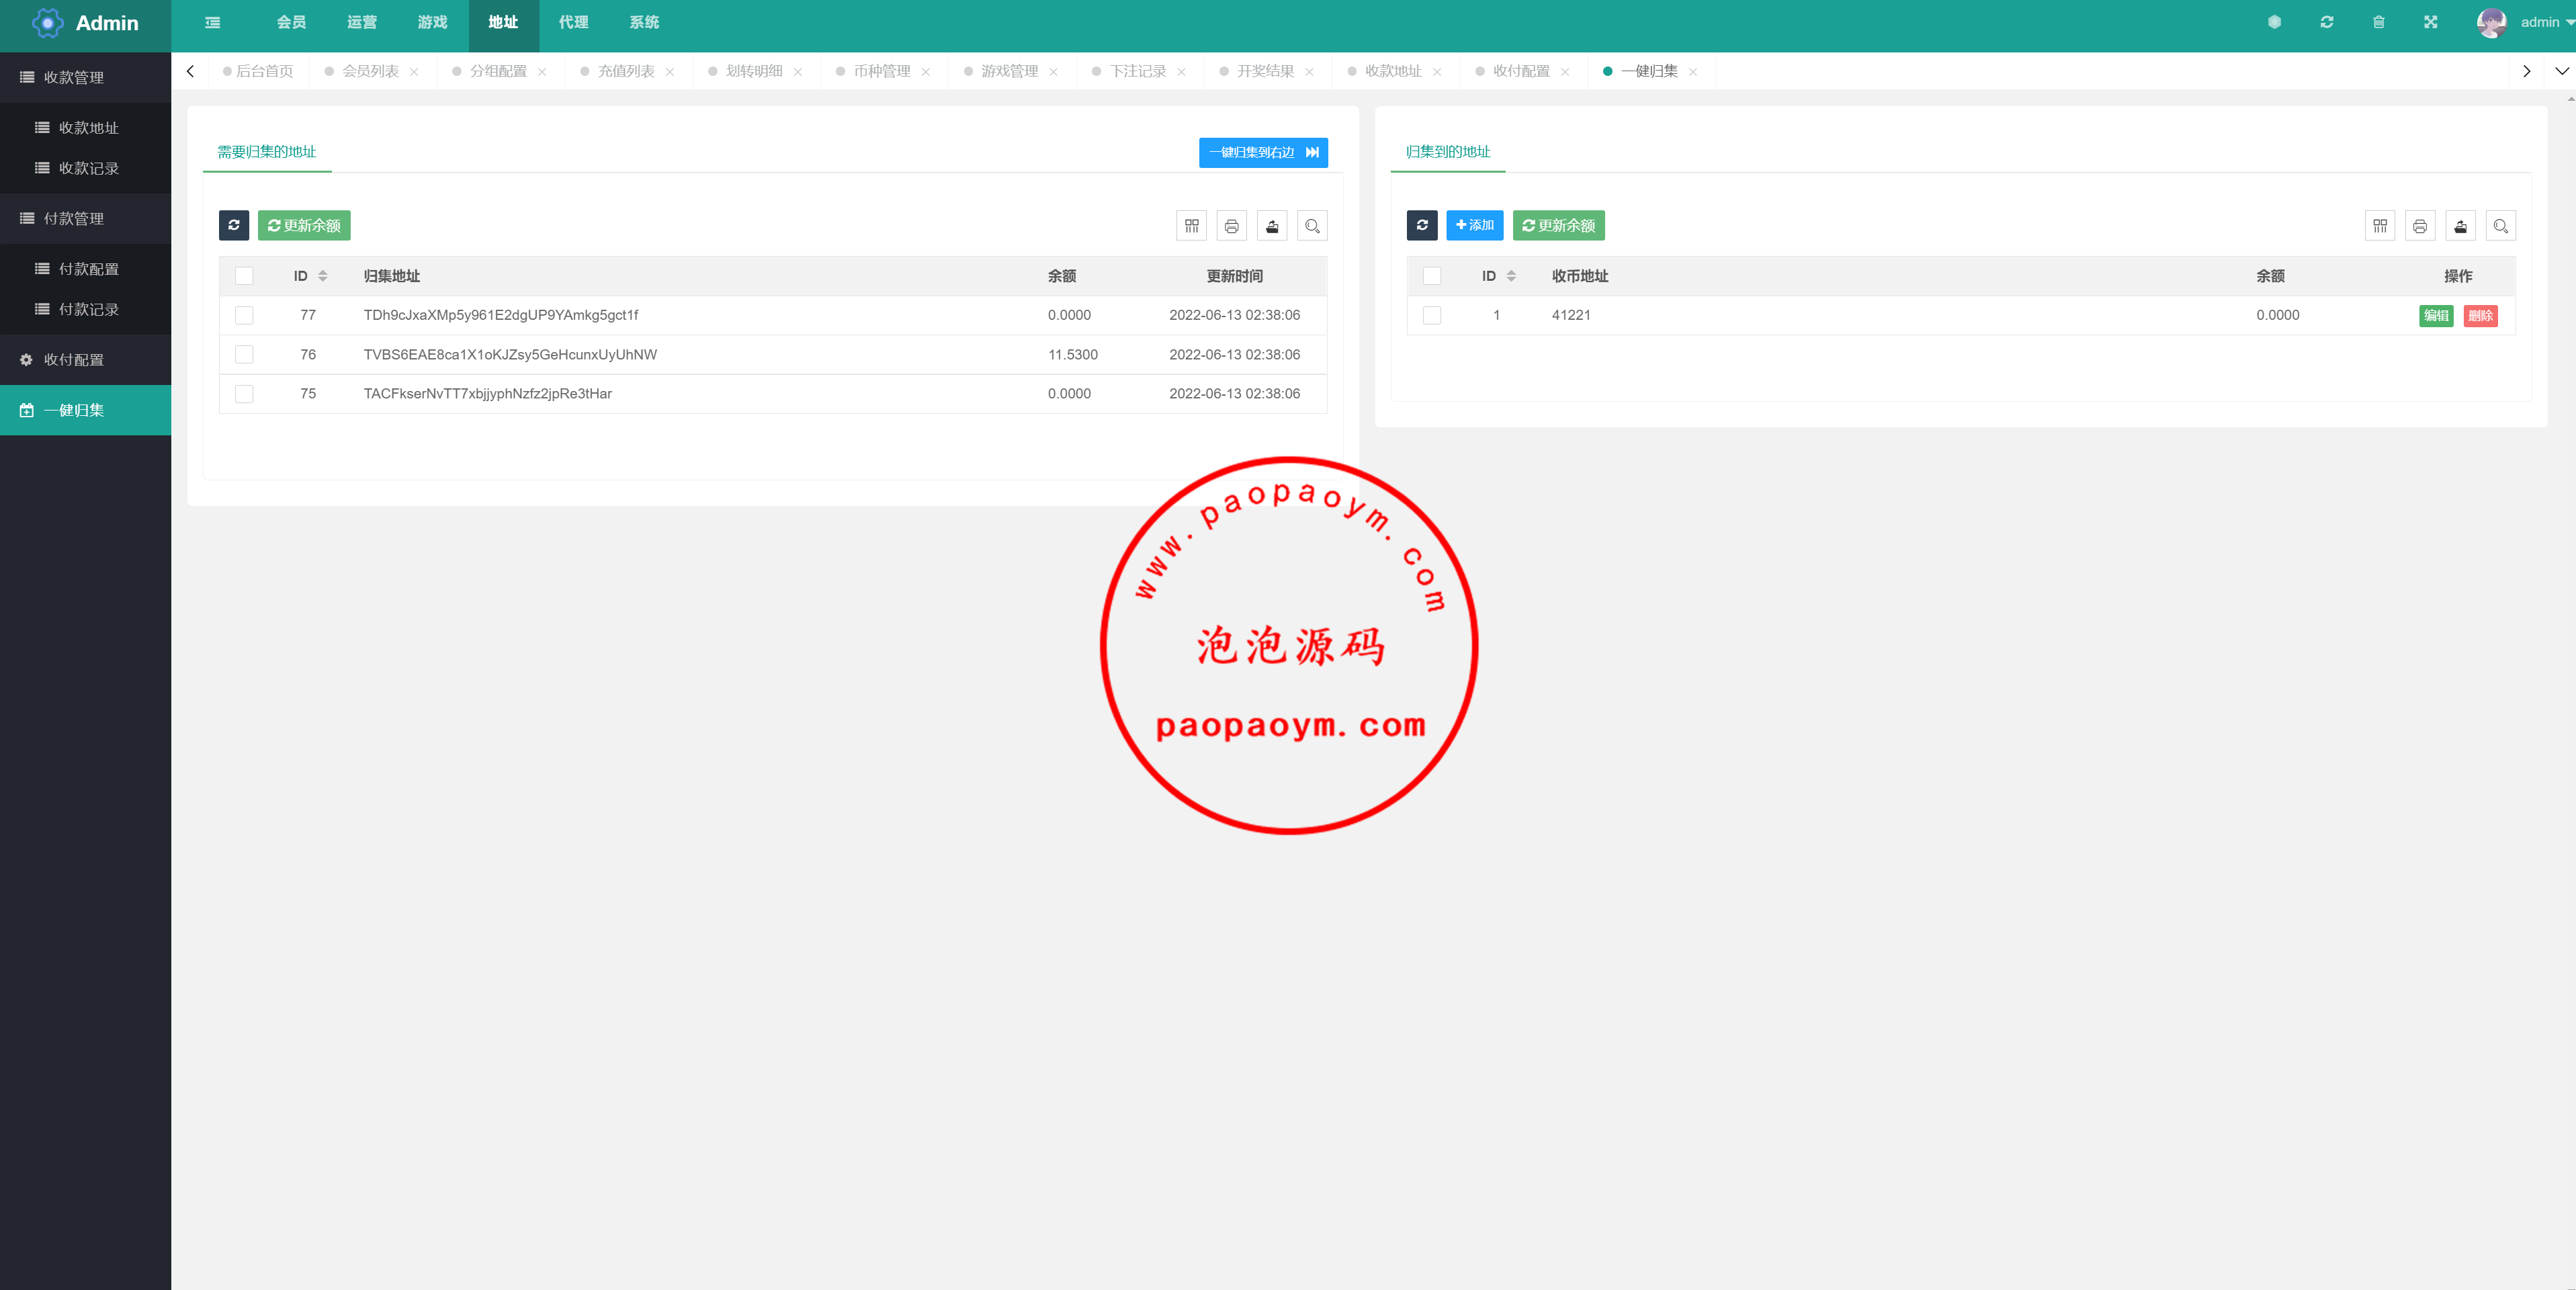Check the checkbox for row ID 76
Viewport: 2576px width, 1290px height.
tap(244, 354)
